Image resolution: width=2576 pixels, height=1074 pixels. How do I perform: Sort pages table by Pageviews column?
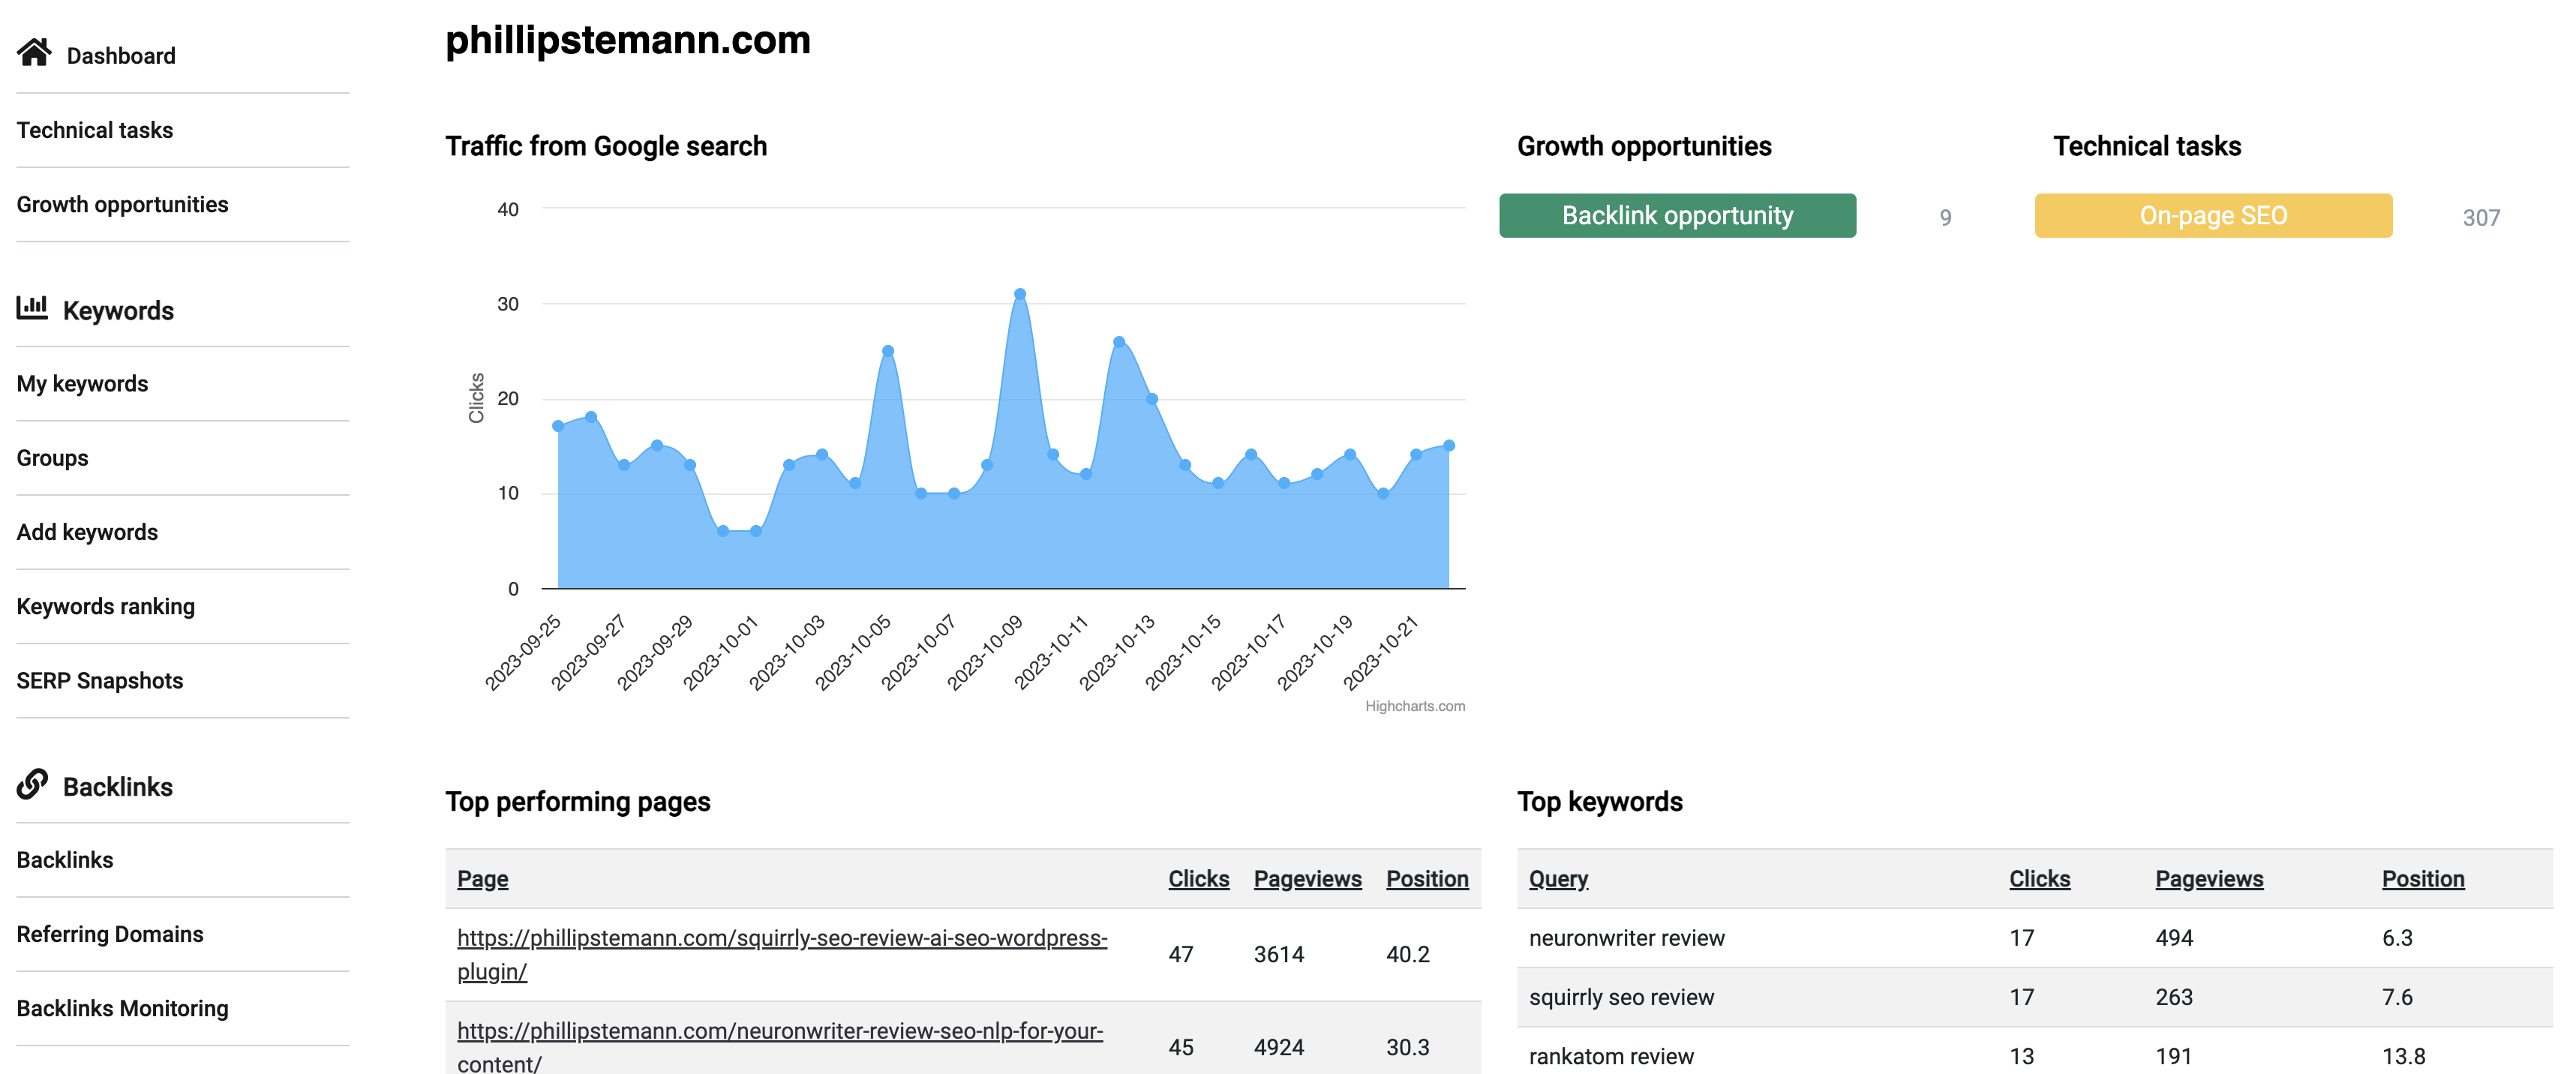1307,878
